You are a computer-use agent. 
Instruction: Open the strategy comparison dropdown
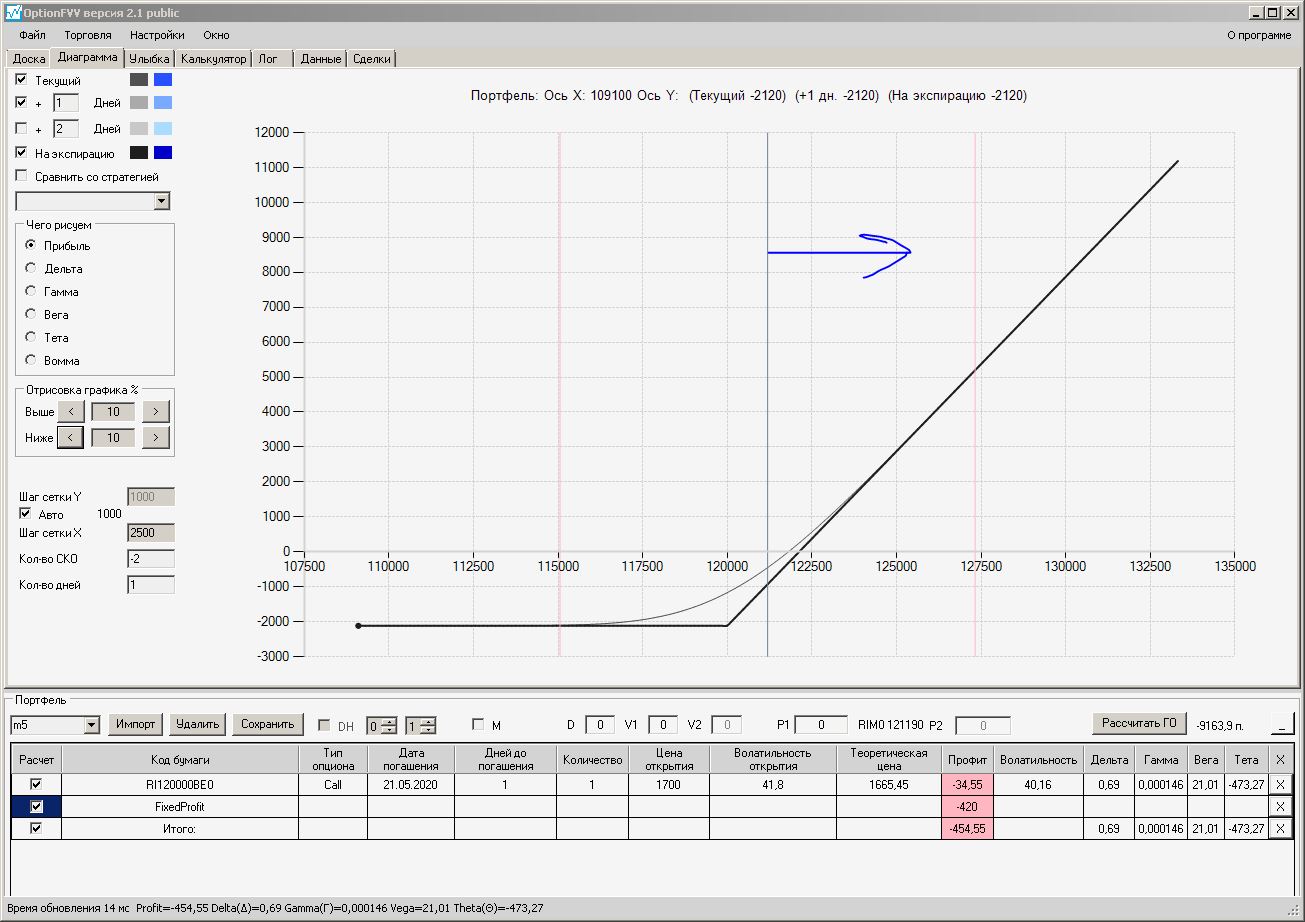(162, 202)
